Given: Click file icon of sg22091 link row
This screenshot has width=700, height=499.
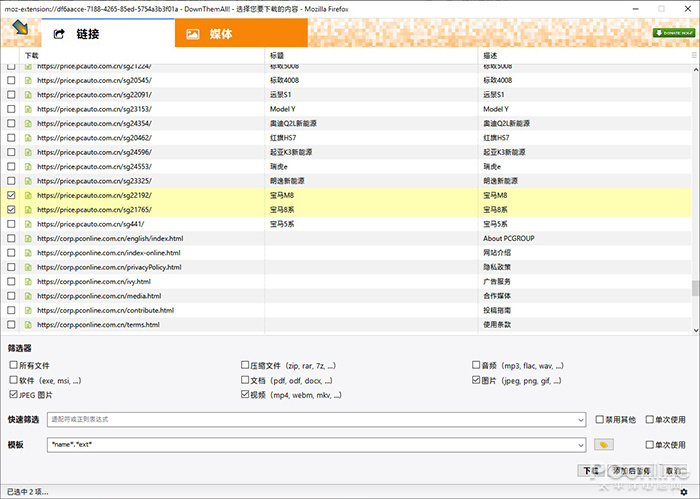Looking at the screenshot, I should tap(28, 95).
